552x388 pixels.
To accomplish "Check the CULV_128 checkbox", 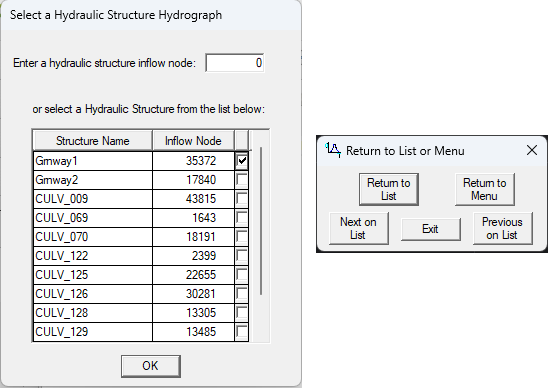I will tap(242, 313).
